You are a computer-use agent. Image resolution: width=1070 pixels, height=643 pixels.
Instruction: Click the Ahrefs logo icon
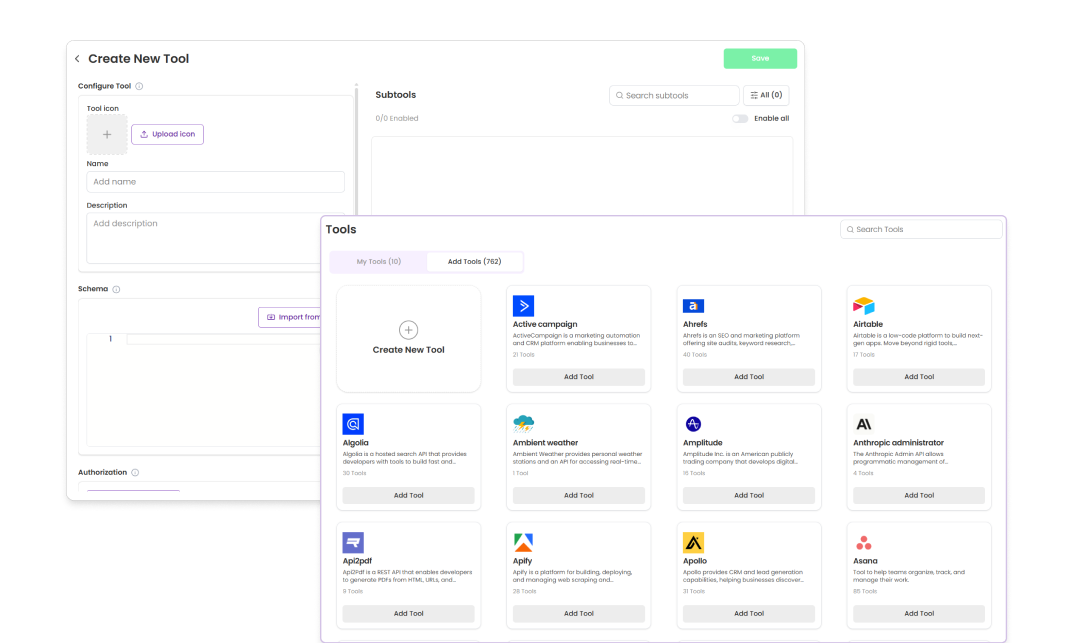[x=693, y=306]
